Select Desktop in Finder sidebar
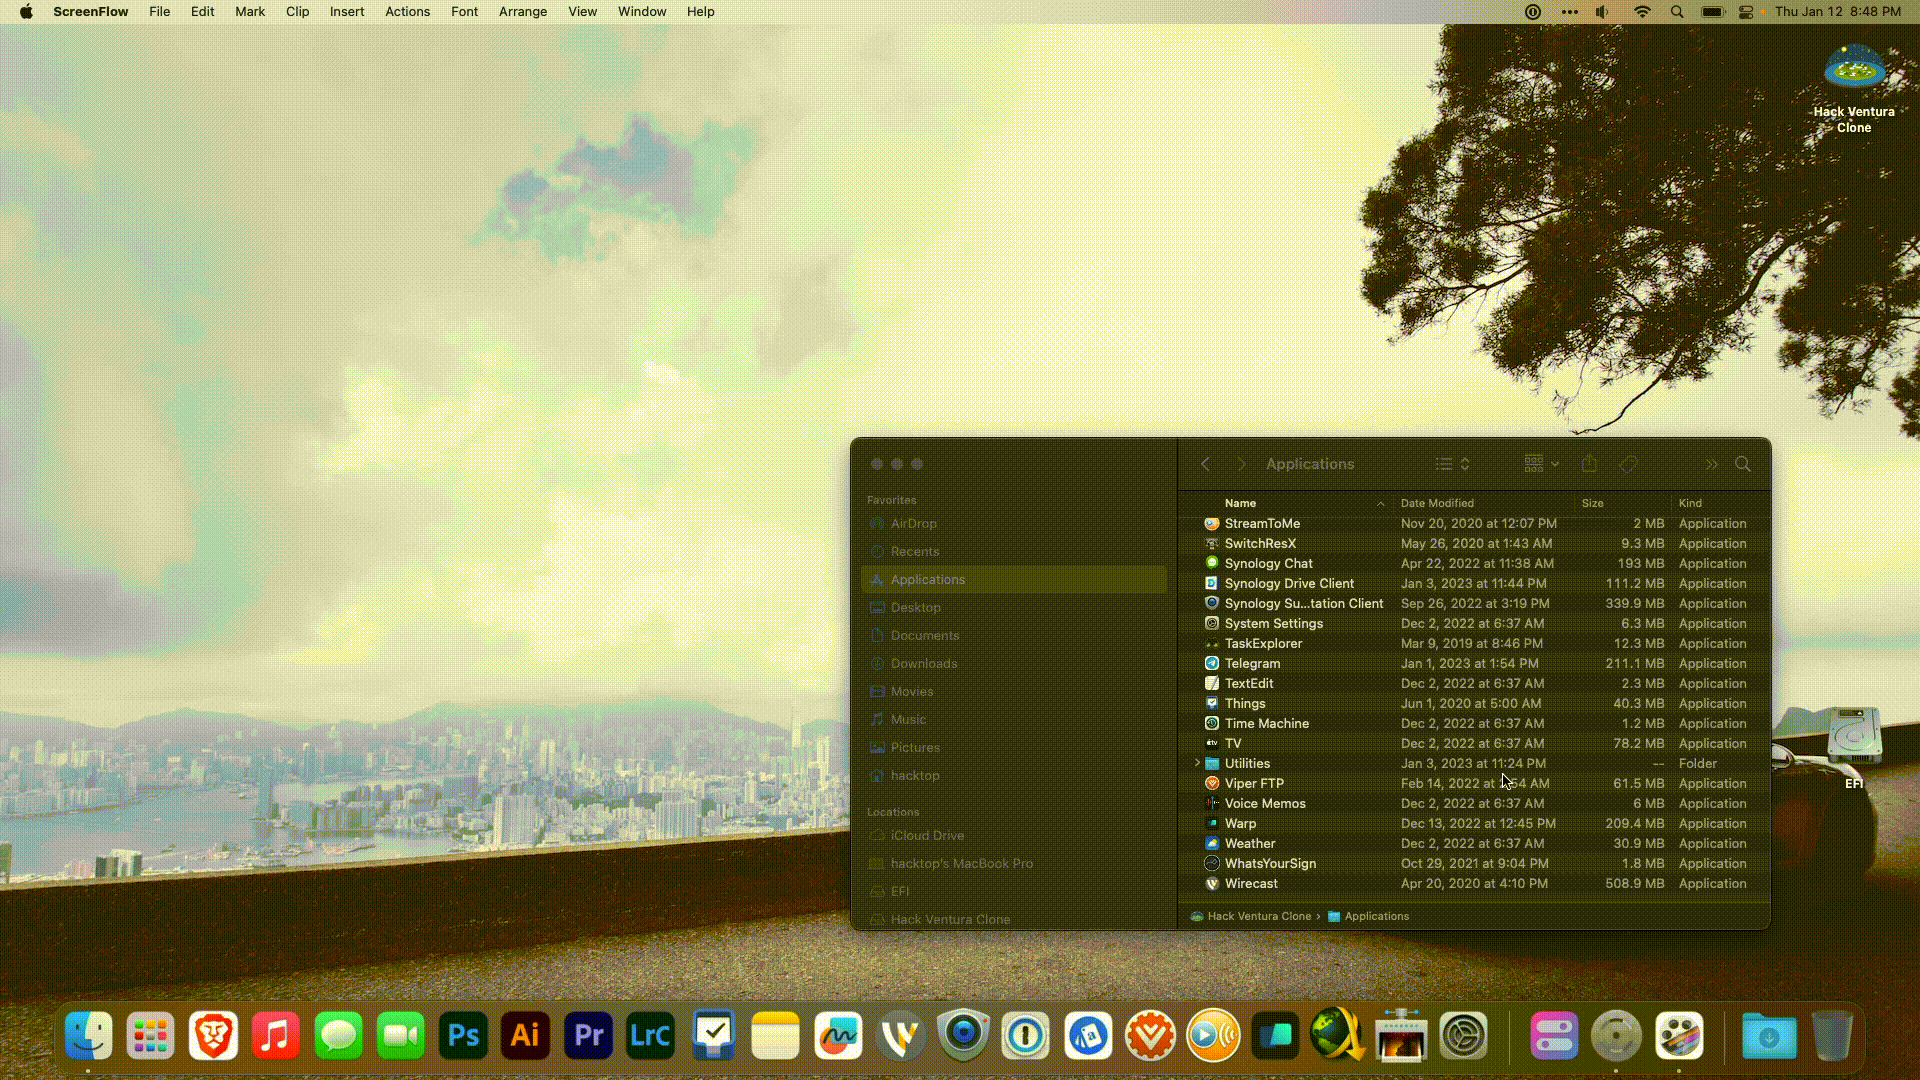Screen dimensions: 1920x1080 (1014, 607)
